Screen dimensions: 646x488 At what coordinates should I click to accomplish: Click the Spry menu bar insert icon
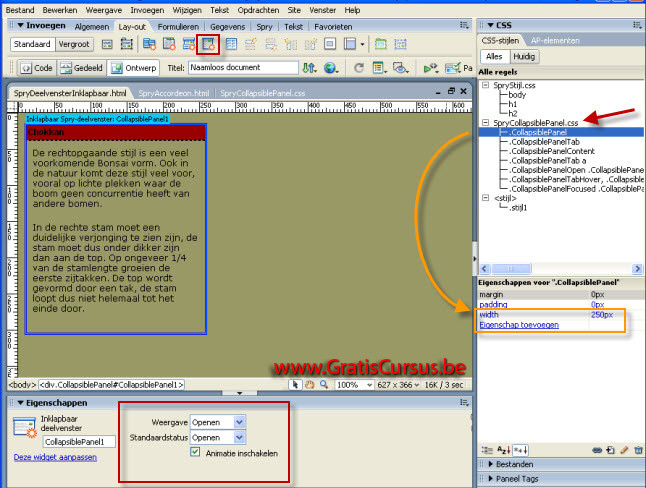(149, 44)
